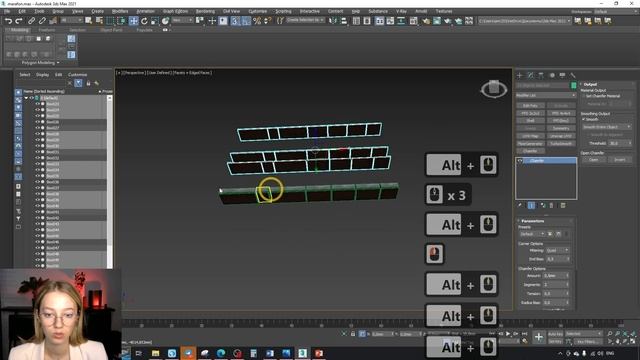Click the Align tool icon
This screenshot has height=360, width=640.
343,21
